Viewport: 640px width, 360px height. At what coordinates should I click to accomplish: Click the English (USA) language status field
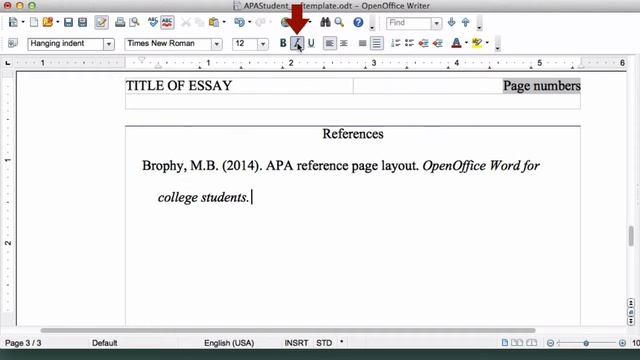(229, 343)
